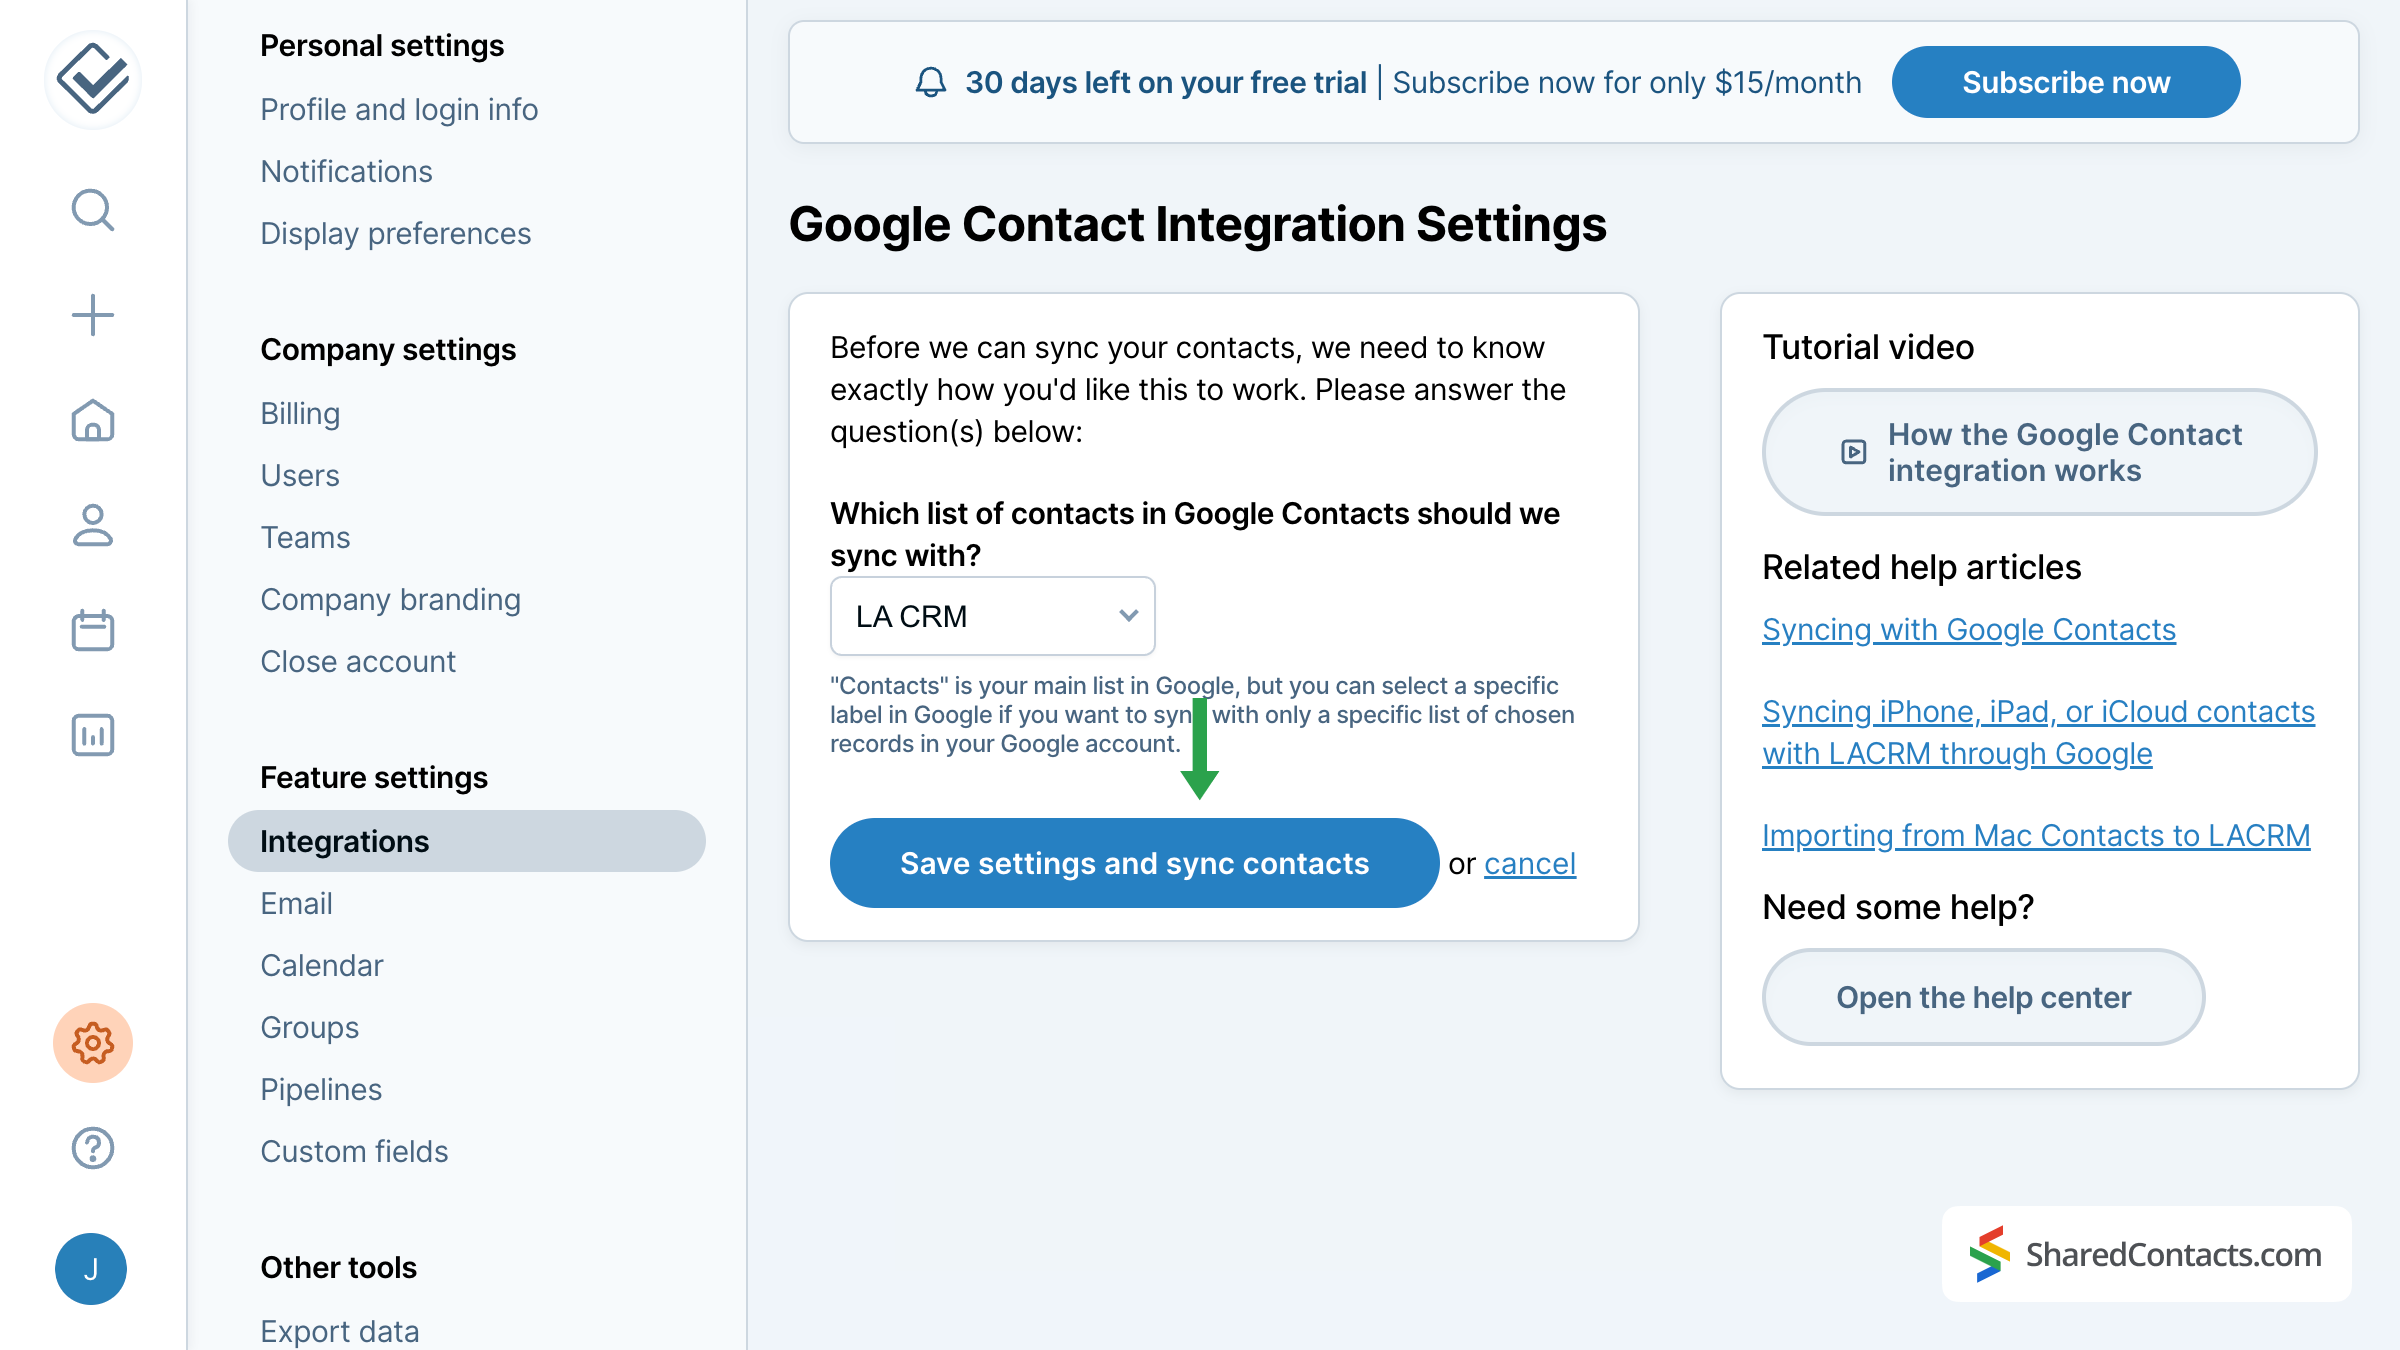This screenshot has width=2400, height=1350.
Task: Click the Related help articles heading
Action: [1921, 567]
